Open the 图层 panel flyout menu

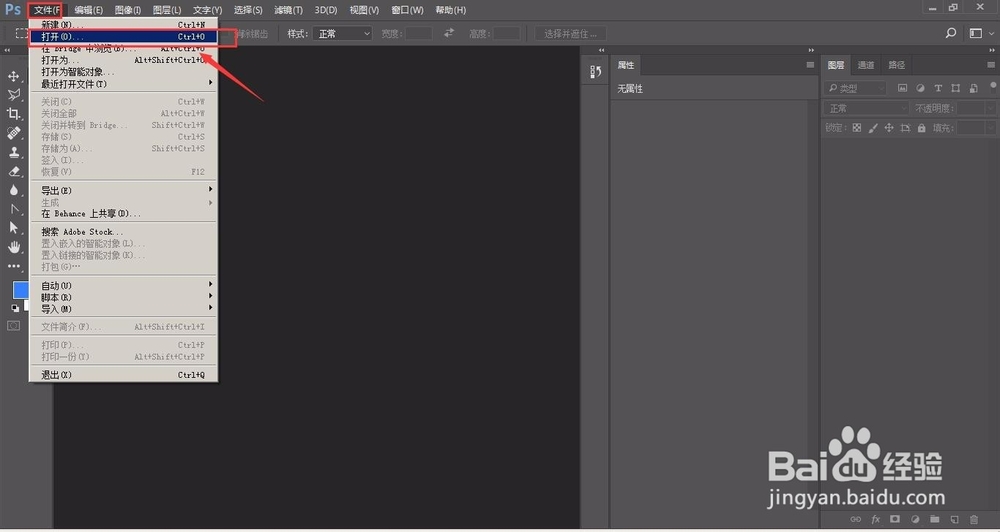991,65
